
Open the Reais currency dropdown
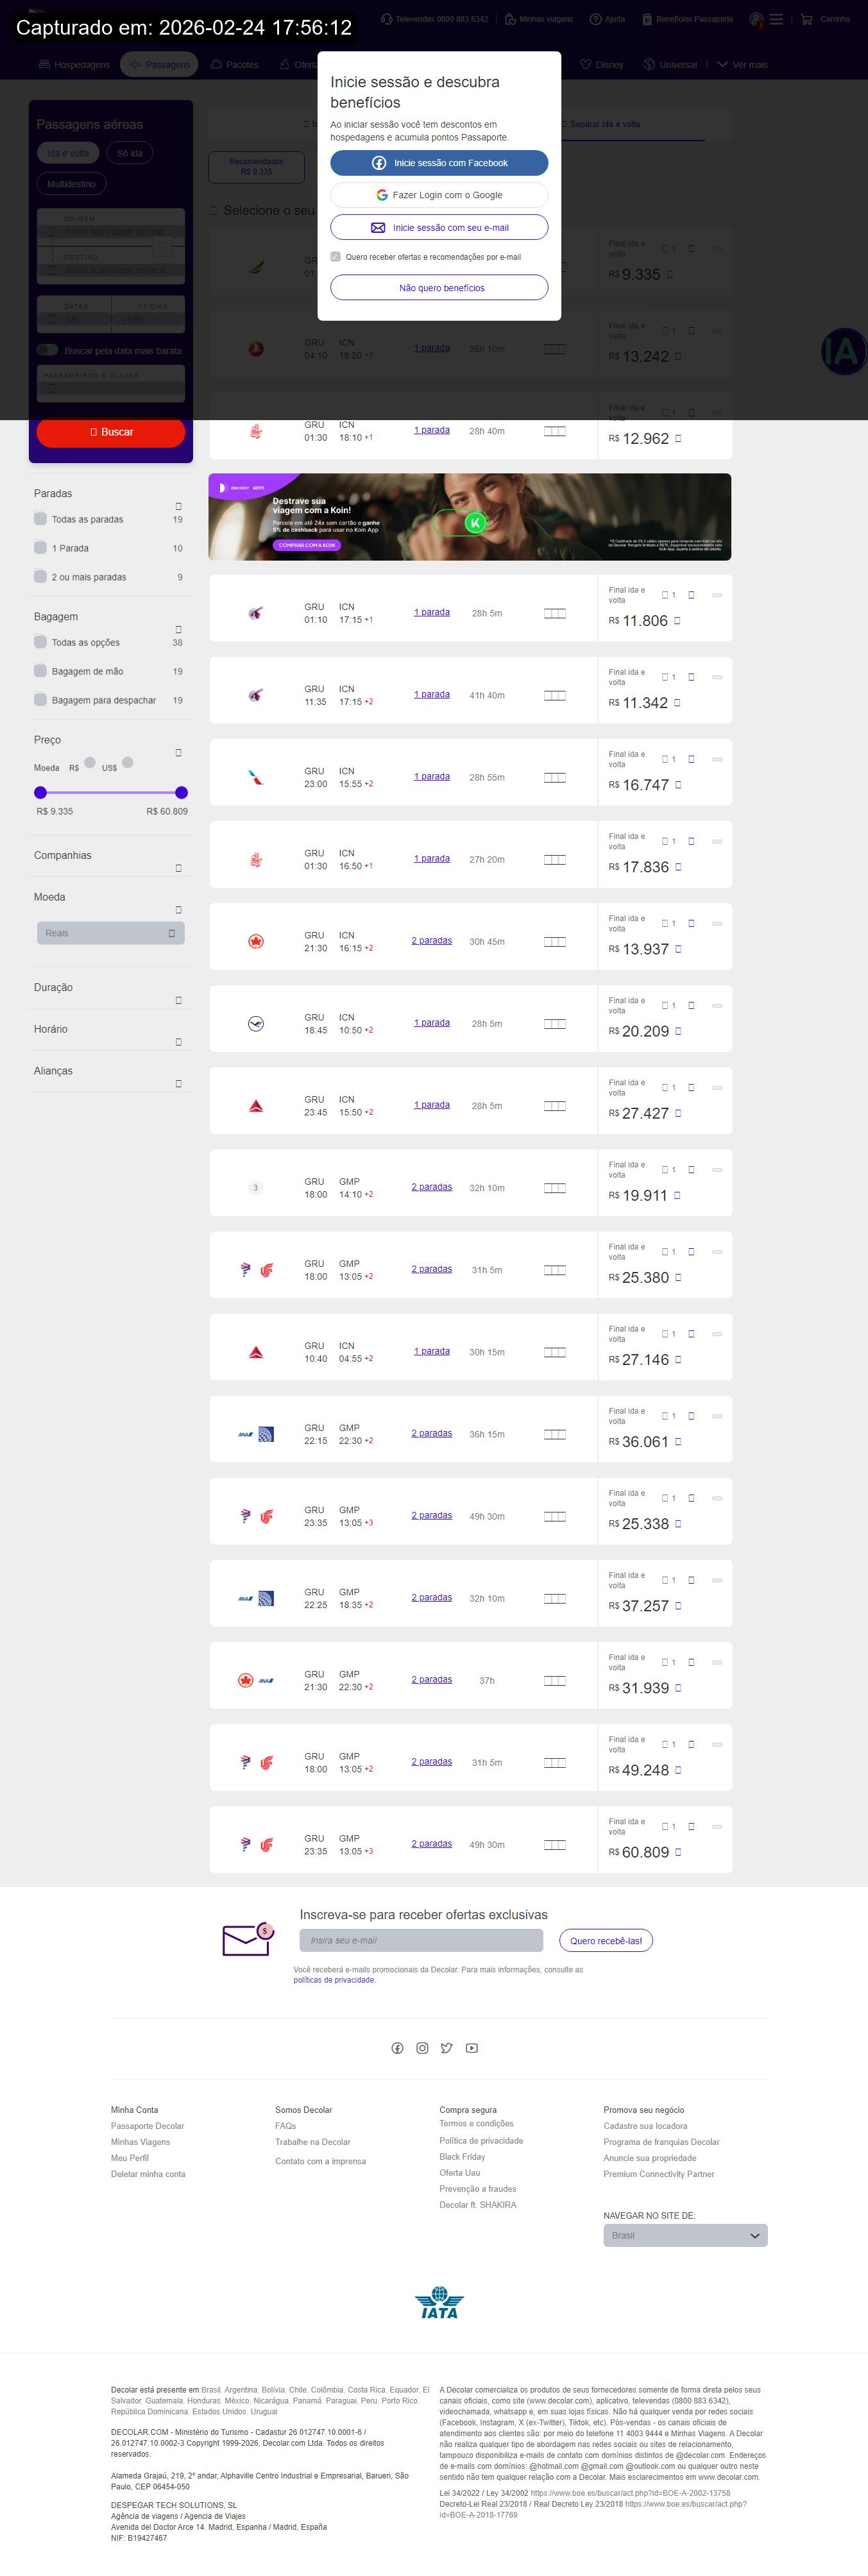click(111, 933)
